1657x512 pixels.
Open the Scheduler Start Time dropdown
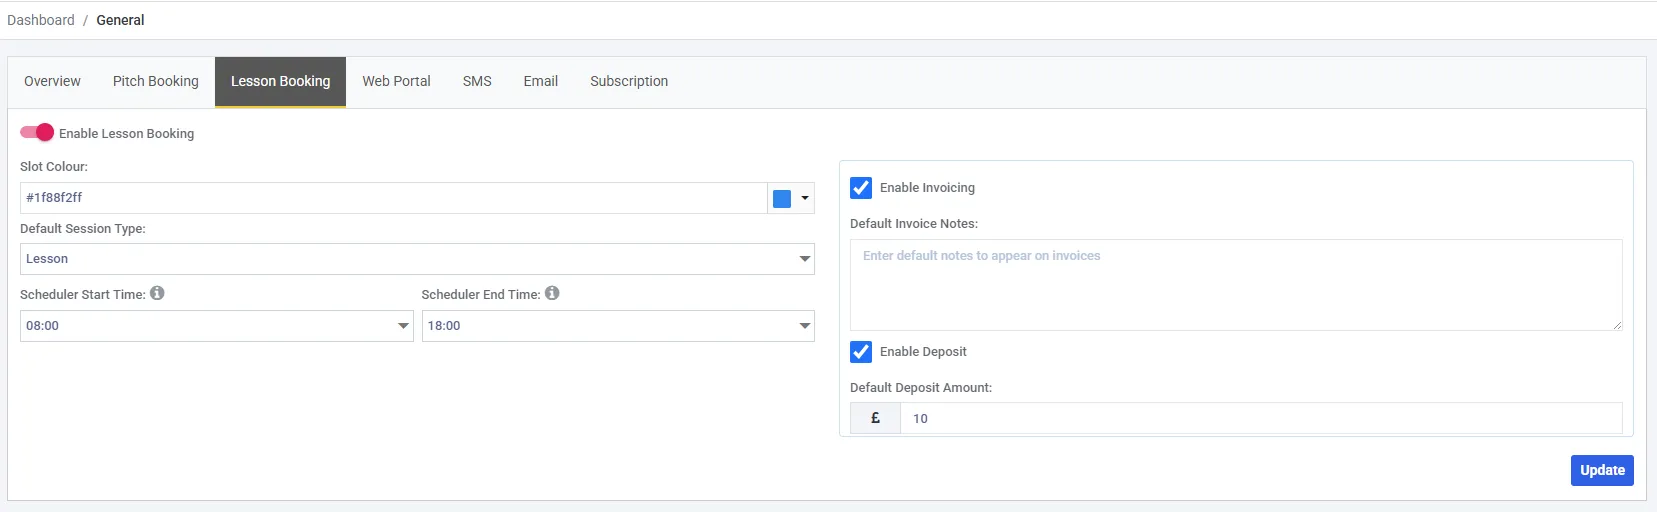(x=216, y=326)
